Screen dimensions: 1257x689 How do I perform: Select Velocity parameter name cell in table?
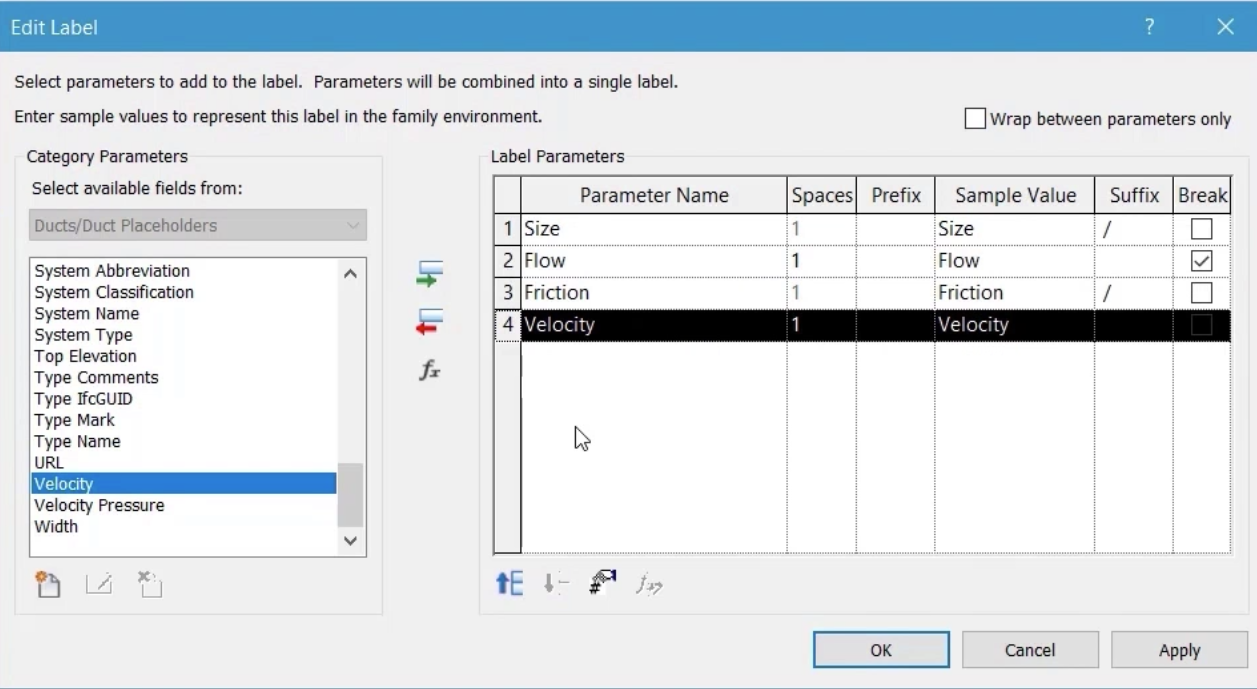tap(654, 325)
